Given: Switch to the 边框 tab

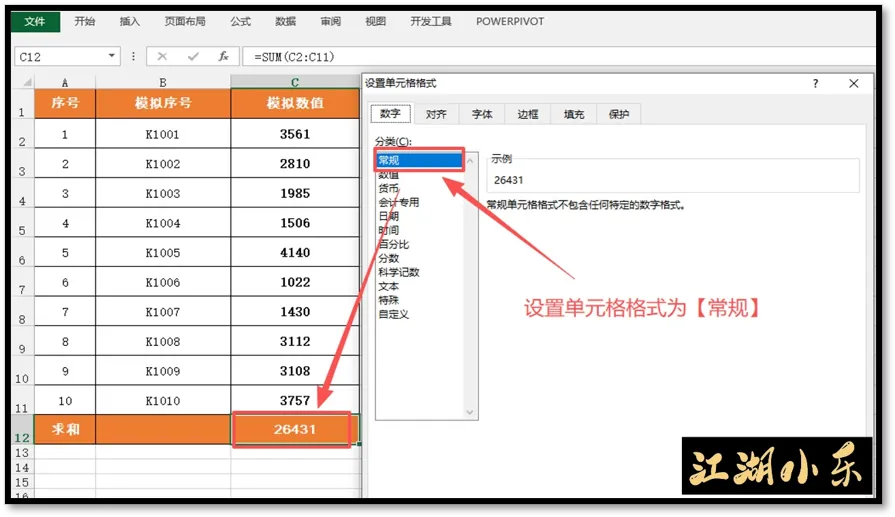Looking at the screenshot, I should tap(528, 114).
